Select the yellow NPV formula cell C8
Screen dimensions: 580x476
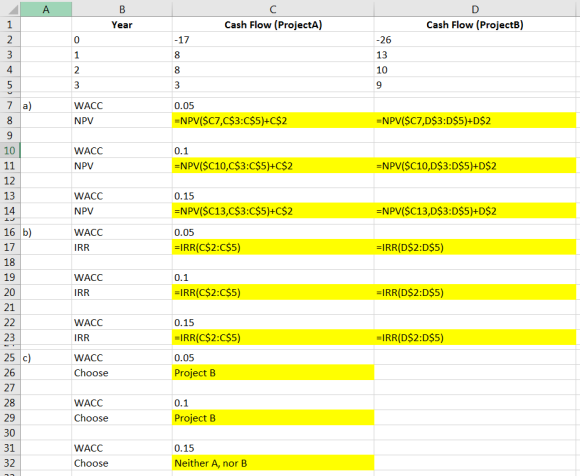coord(273,121)
